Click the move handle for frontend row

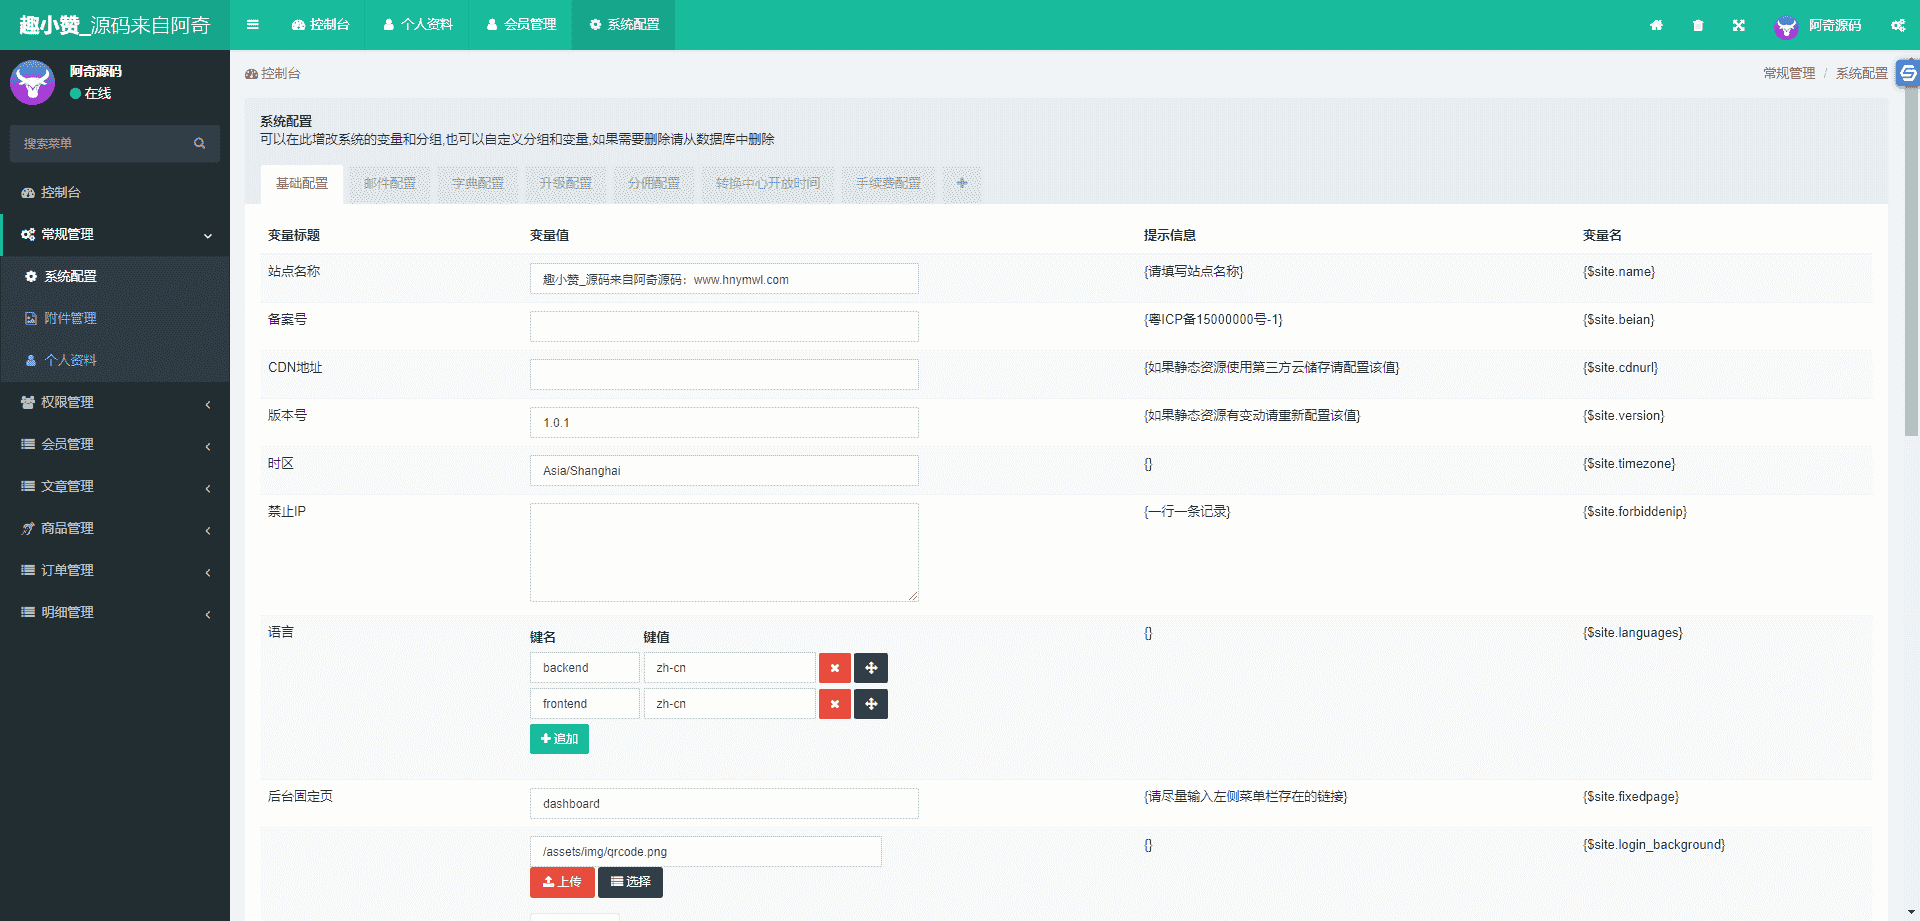point(871,704)
